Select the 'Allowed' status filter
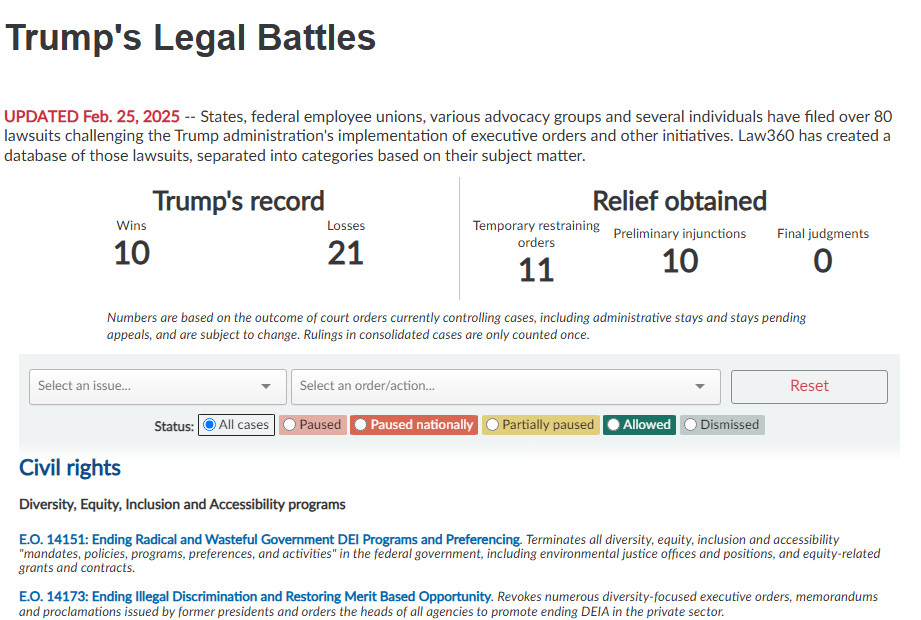921x620 pixels. coord(639,424)
